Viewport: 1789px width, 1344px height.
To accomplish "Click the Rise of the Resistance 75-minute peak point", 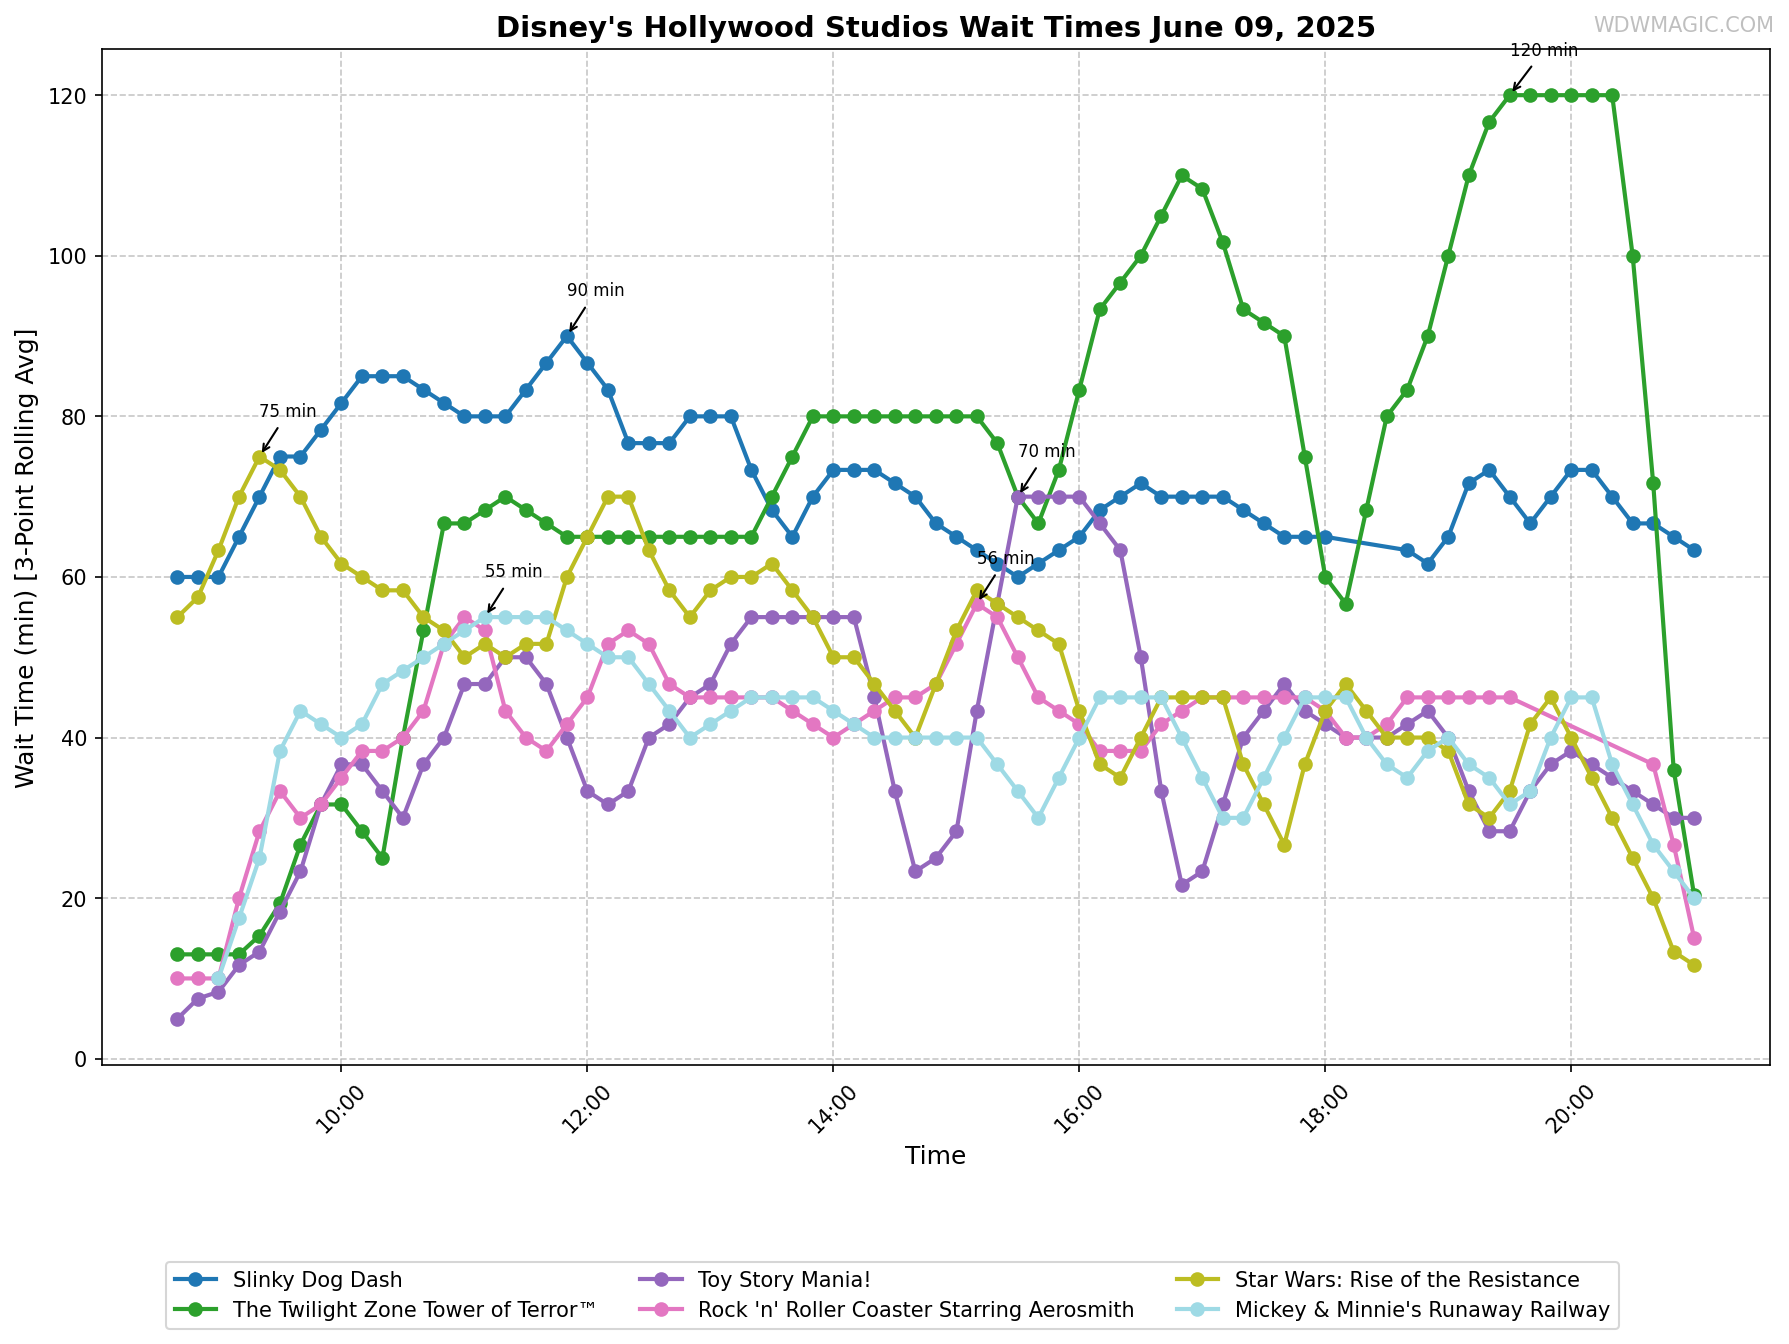I will [259, 457].
